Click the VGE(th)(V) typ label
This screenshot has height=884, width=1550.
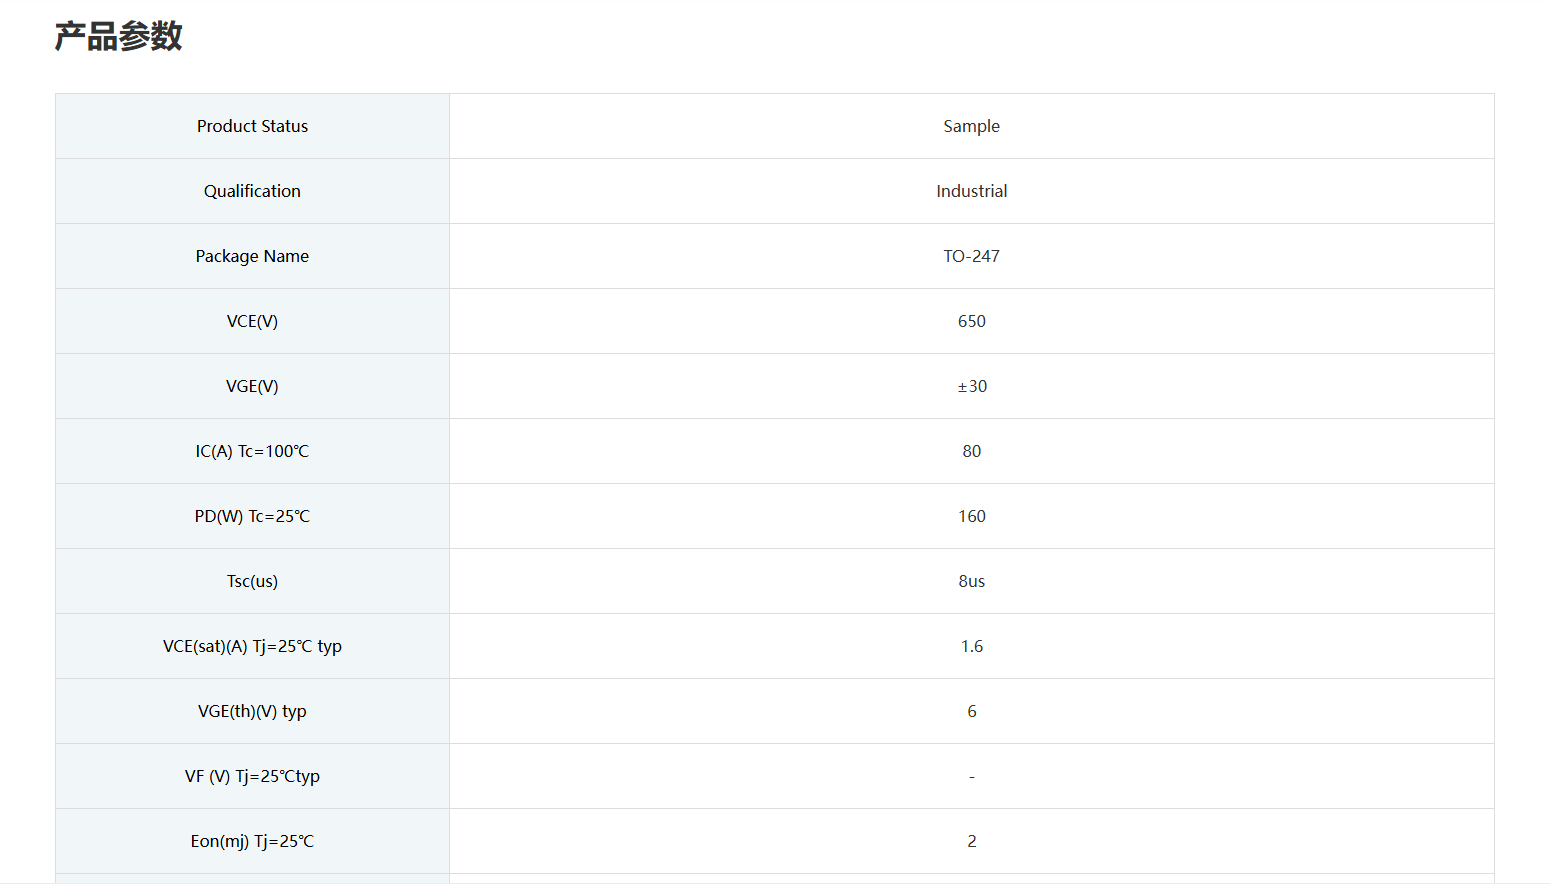[252, 711]
